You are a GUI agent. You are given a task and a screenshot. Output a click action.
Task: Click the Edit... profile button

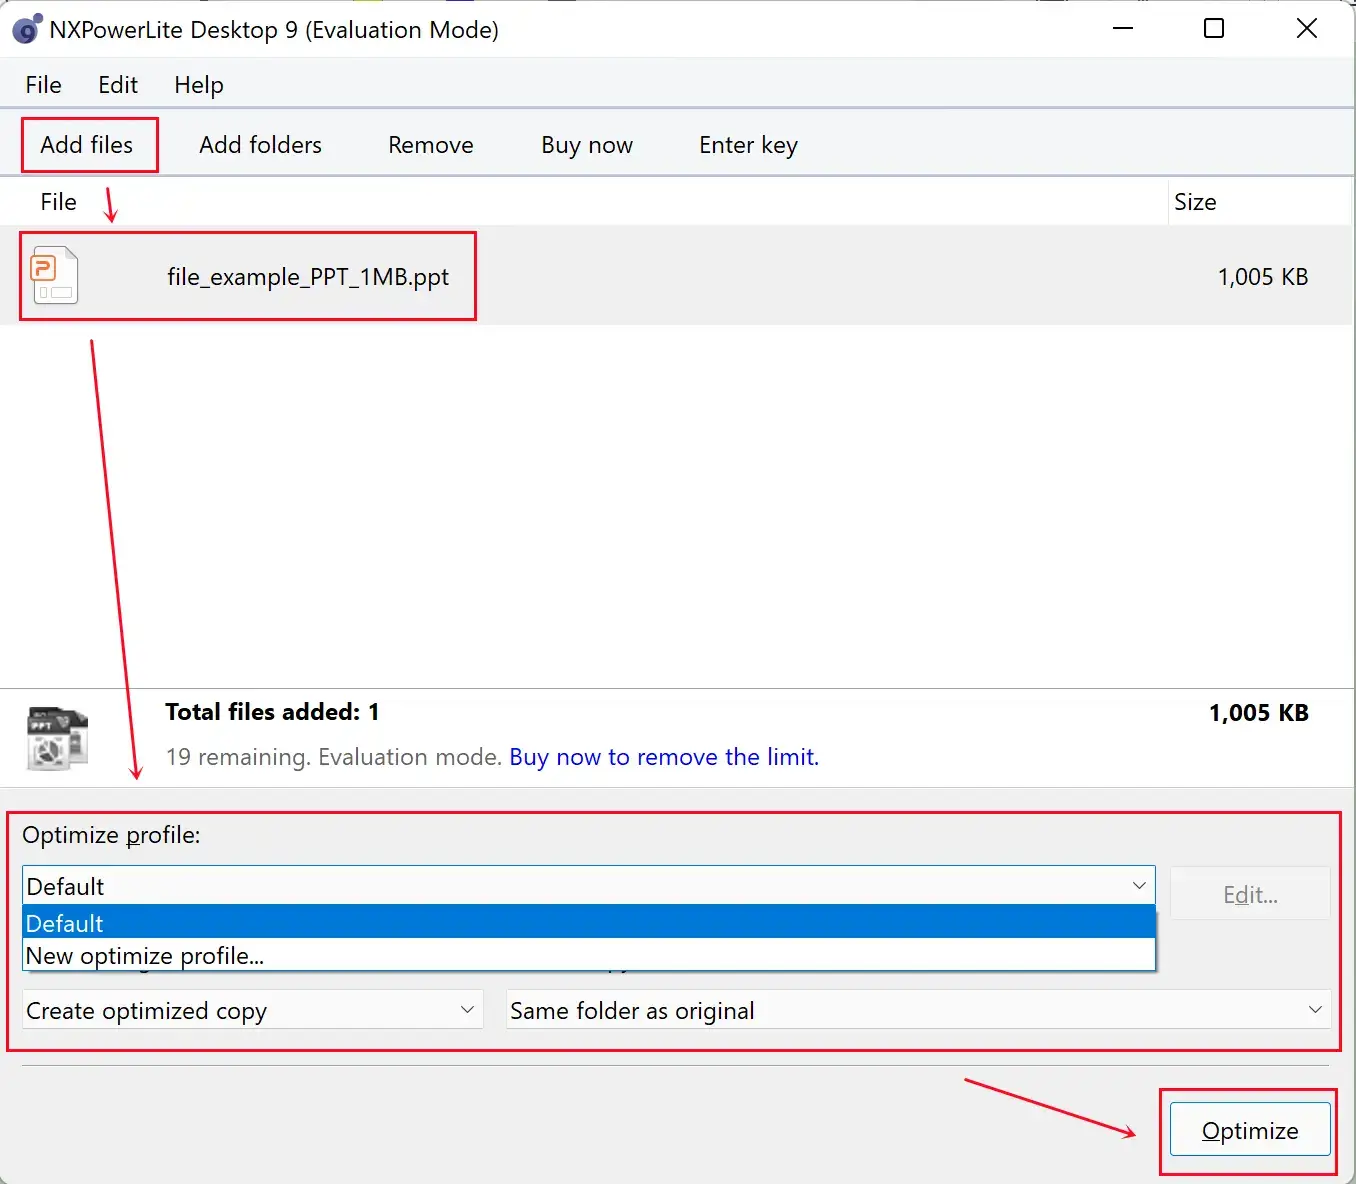coord(1250,894)
